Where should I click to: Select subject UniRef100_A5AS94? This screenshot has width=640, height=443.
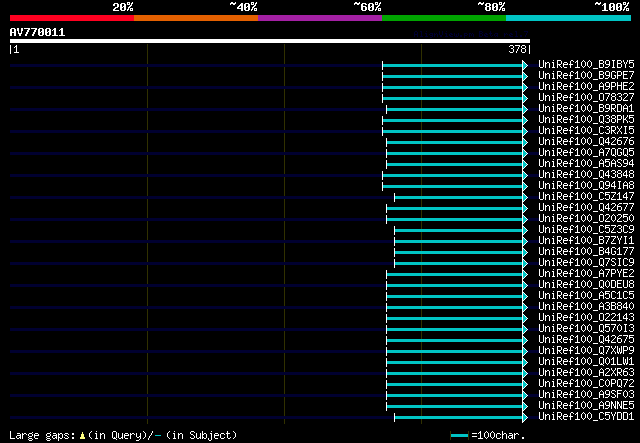(x=586, y=163)
